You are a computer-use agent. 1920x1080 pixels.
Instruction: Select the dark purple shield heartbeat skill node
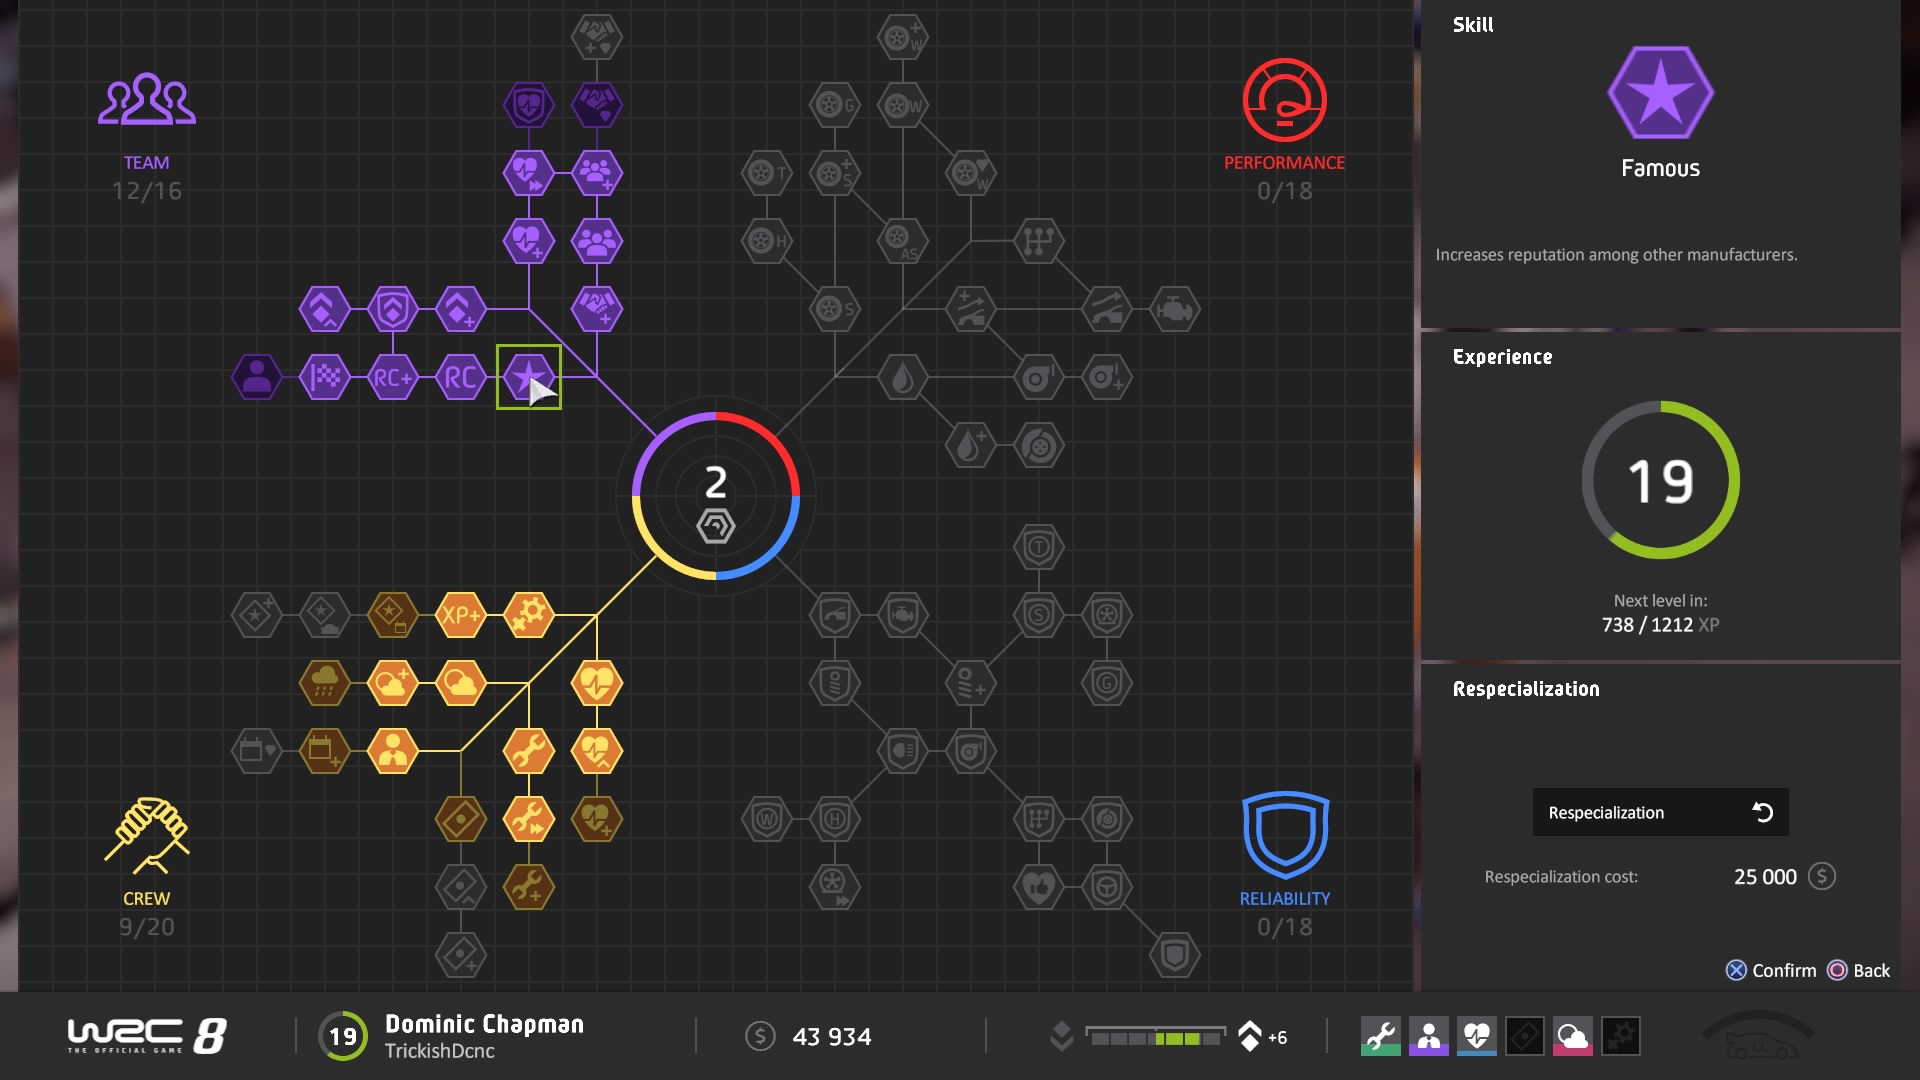(x=528, y=105)
